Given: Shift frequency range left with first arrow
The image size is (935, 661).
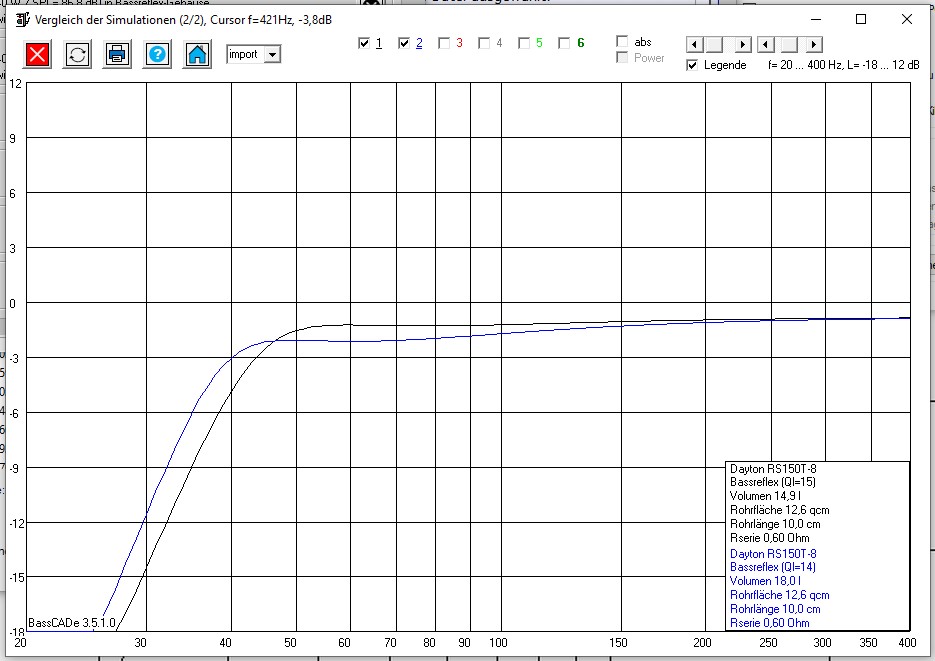Looking at the screenshot, I should pos(695,44).
